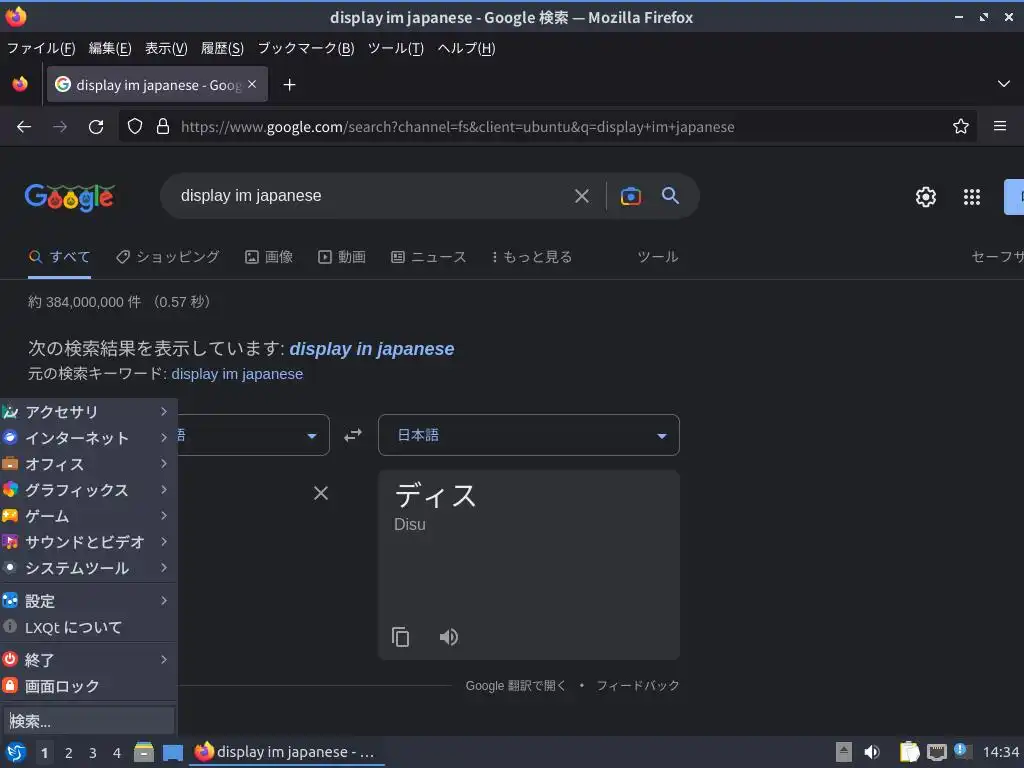Go to Google logo homepage
1024x768 pixels.
[69, 197]
